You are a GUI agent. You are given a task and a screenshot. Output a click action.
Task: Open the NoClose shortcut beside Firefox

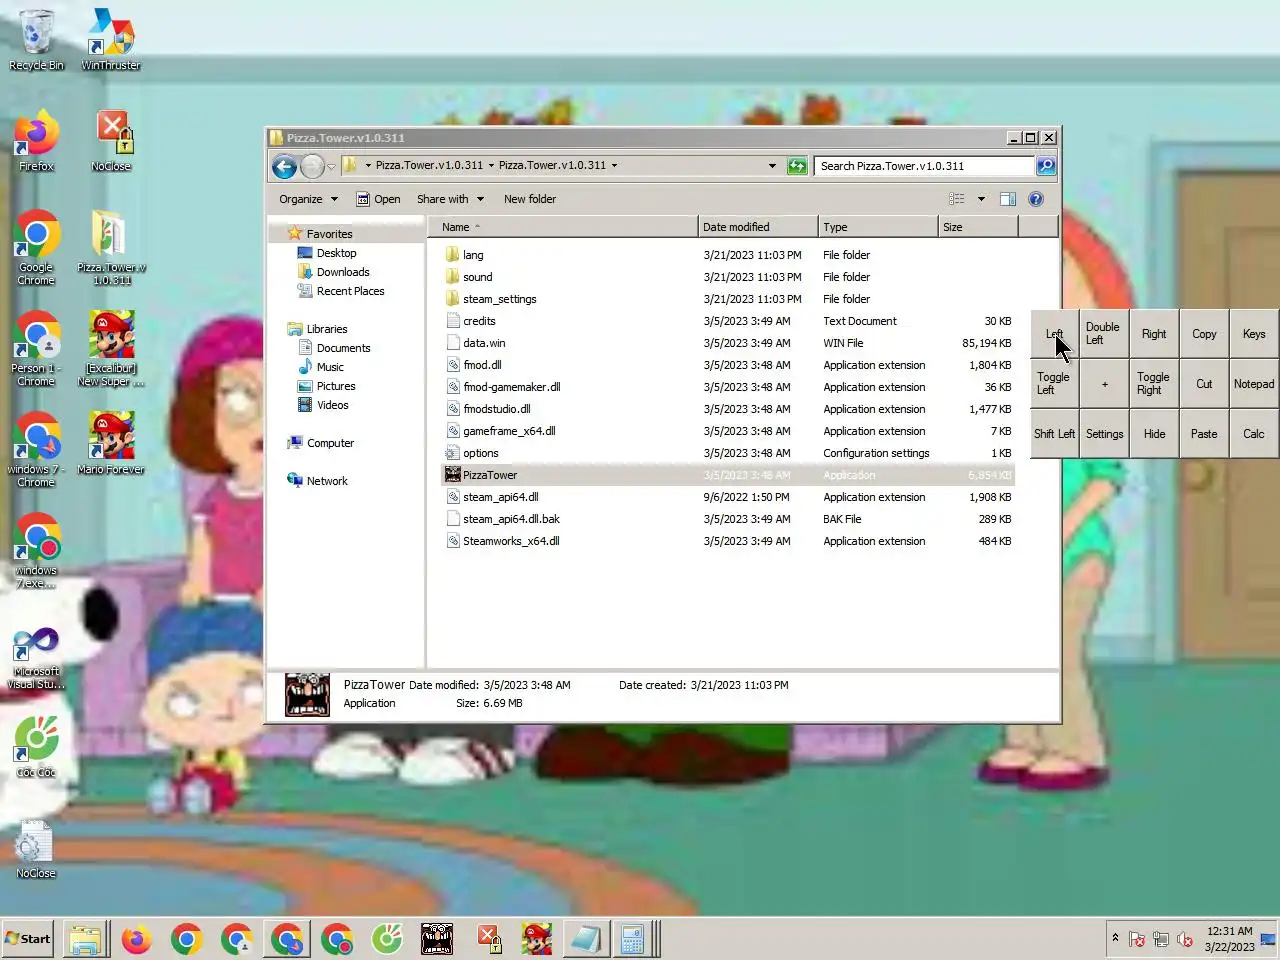pyautogui.click(x=111, y=141)
